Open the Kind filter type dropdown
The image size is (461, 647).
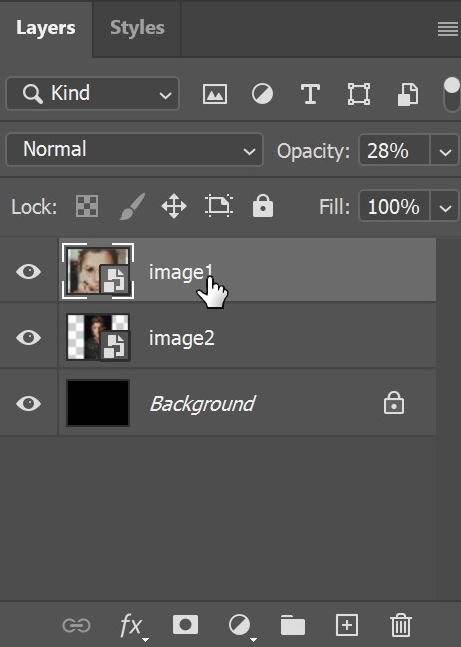93,94
